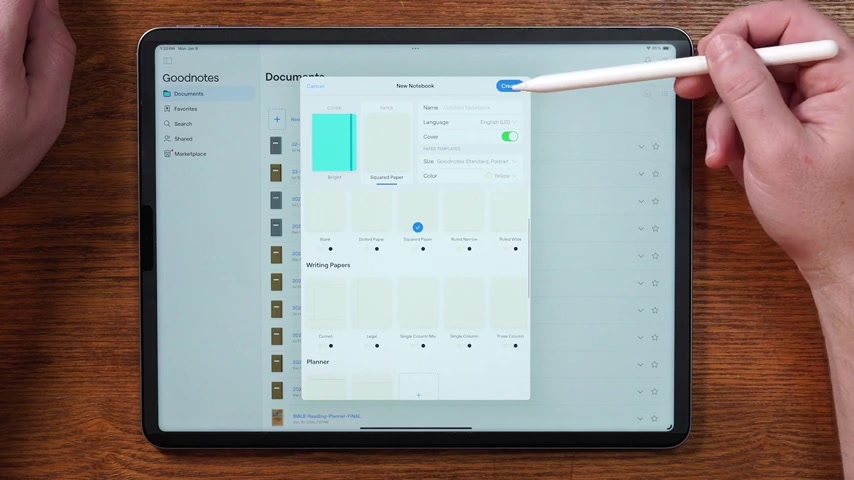Click the blue Create button
854x480 pixels.
509,86
